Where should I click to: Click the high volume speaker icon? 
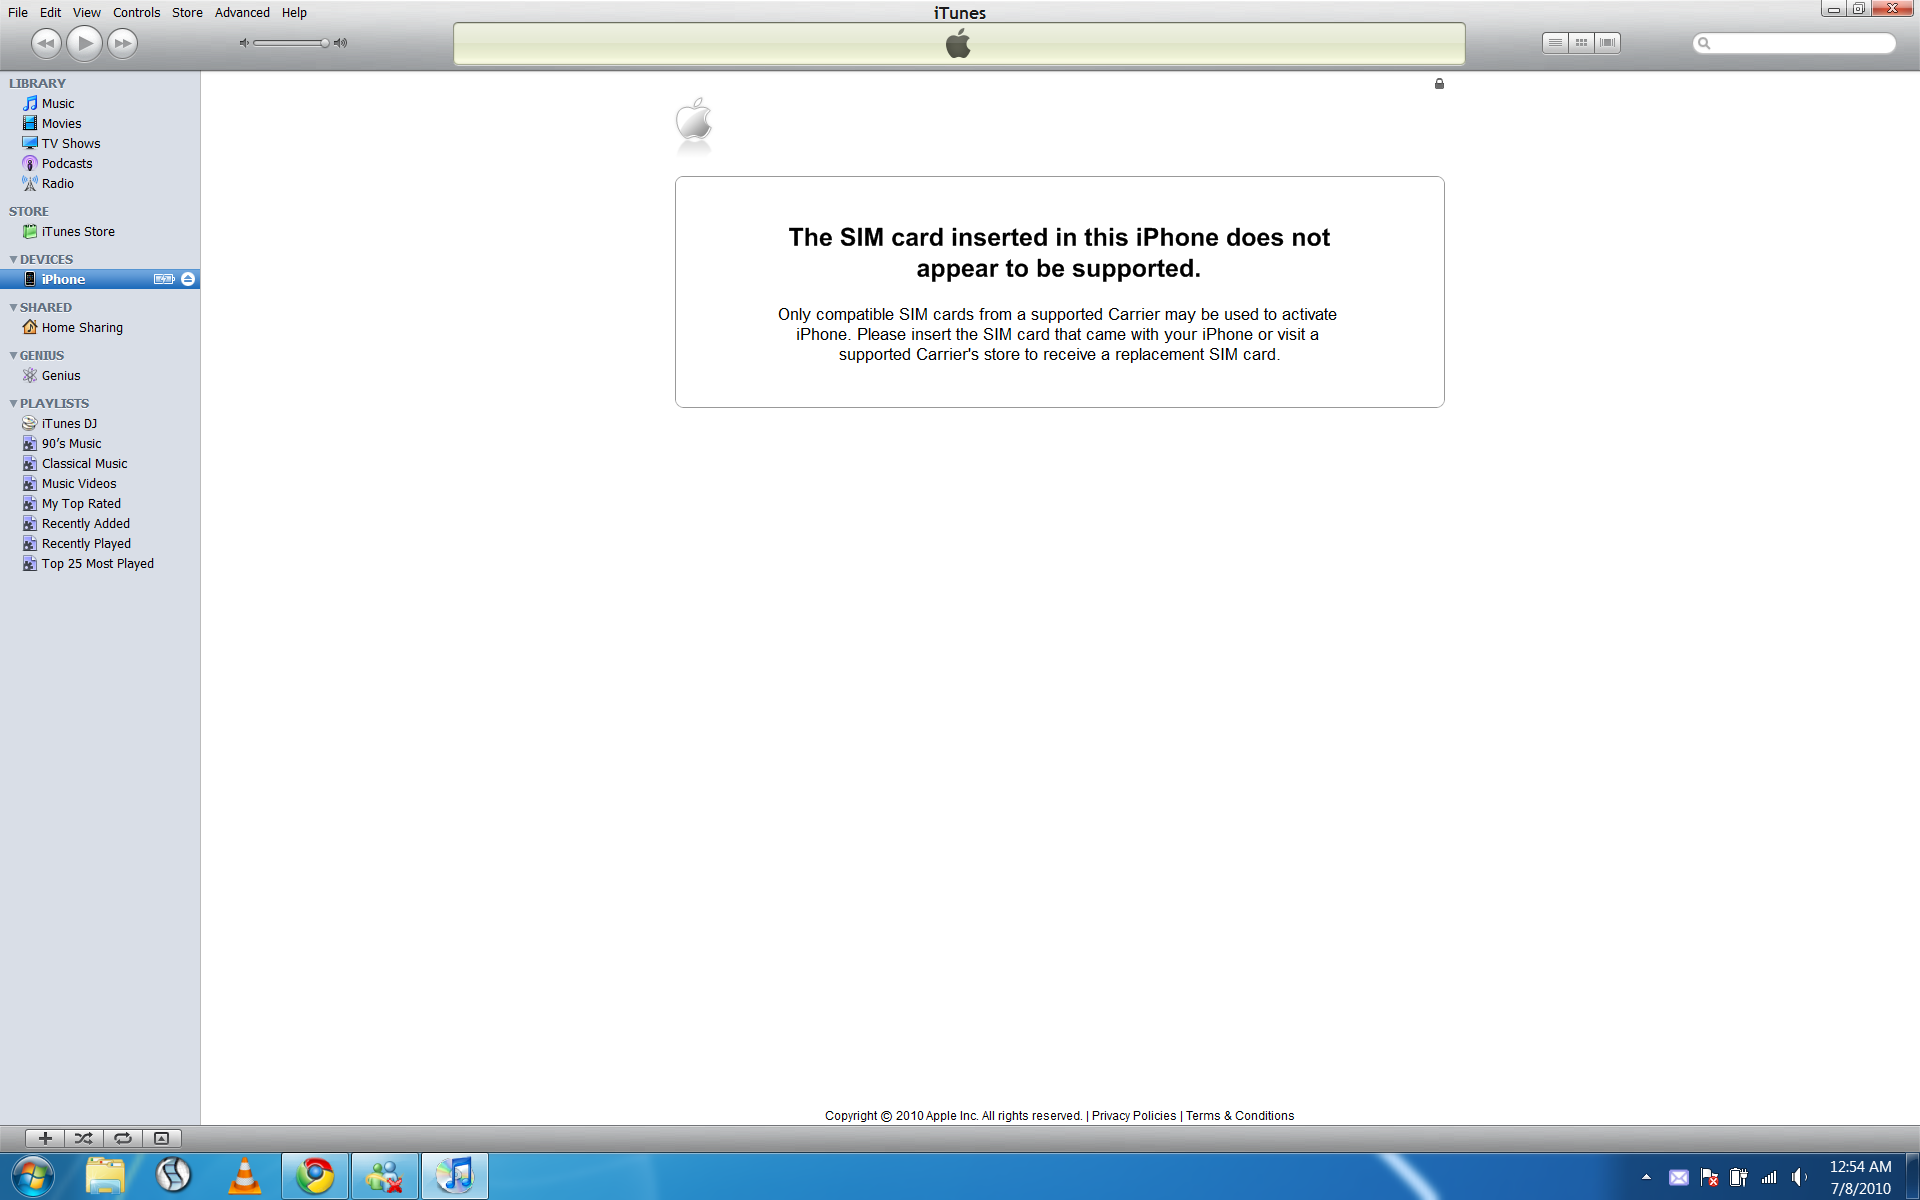click(341, 43)
